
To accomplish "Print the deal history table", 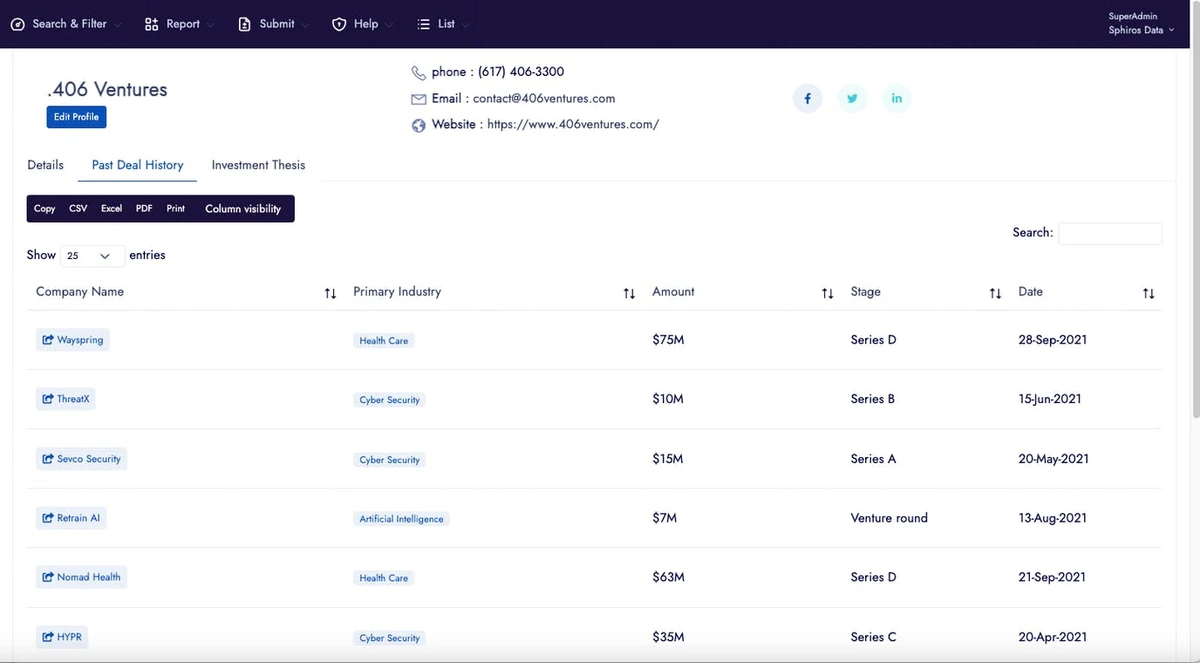I will (176, 209).
